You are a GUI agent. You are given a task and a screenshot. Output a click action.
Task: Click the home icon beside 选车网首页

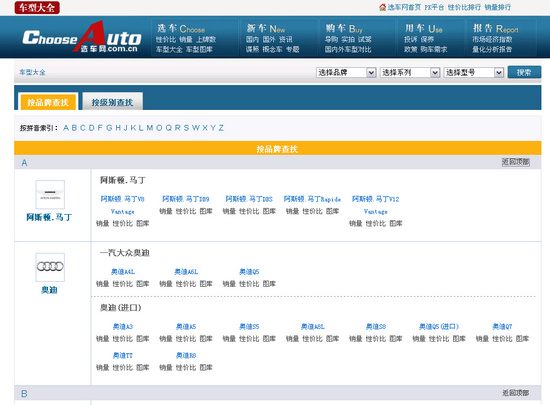click(382, 7)
